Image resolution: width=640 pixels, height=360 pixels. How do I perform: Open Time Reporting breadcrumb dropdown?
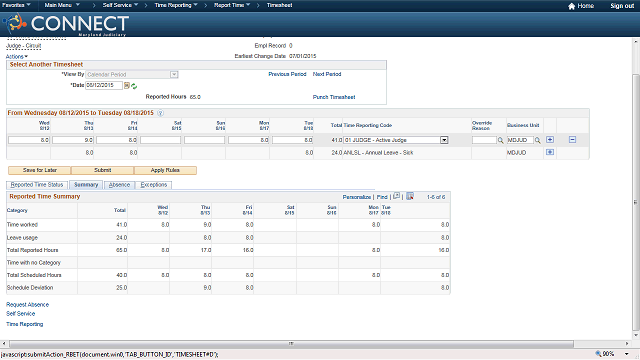[176, 5]
